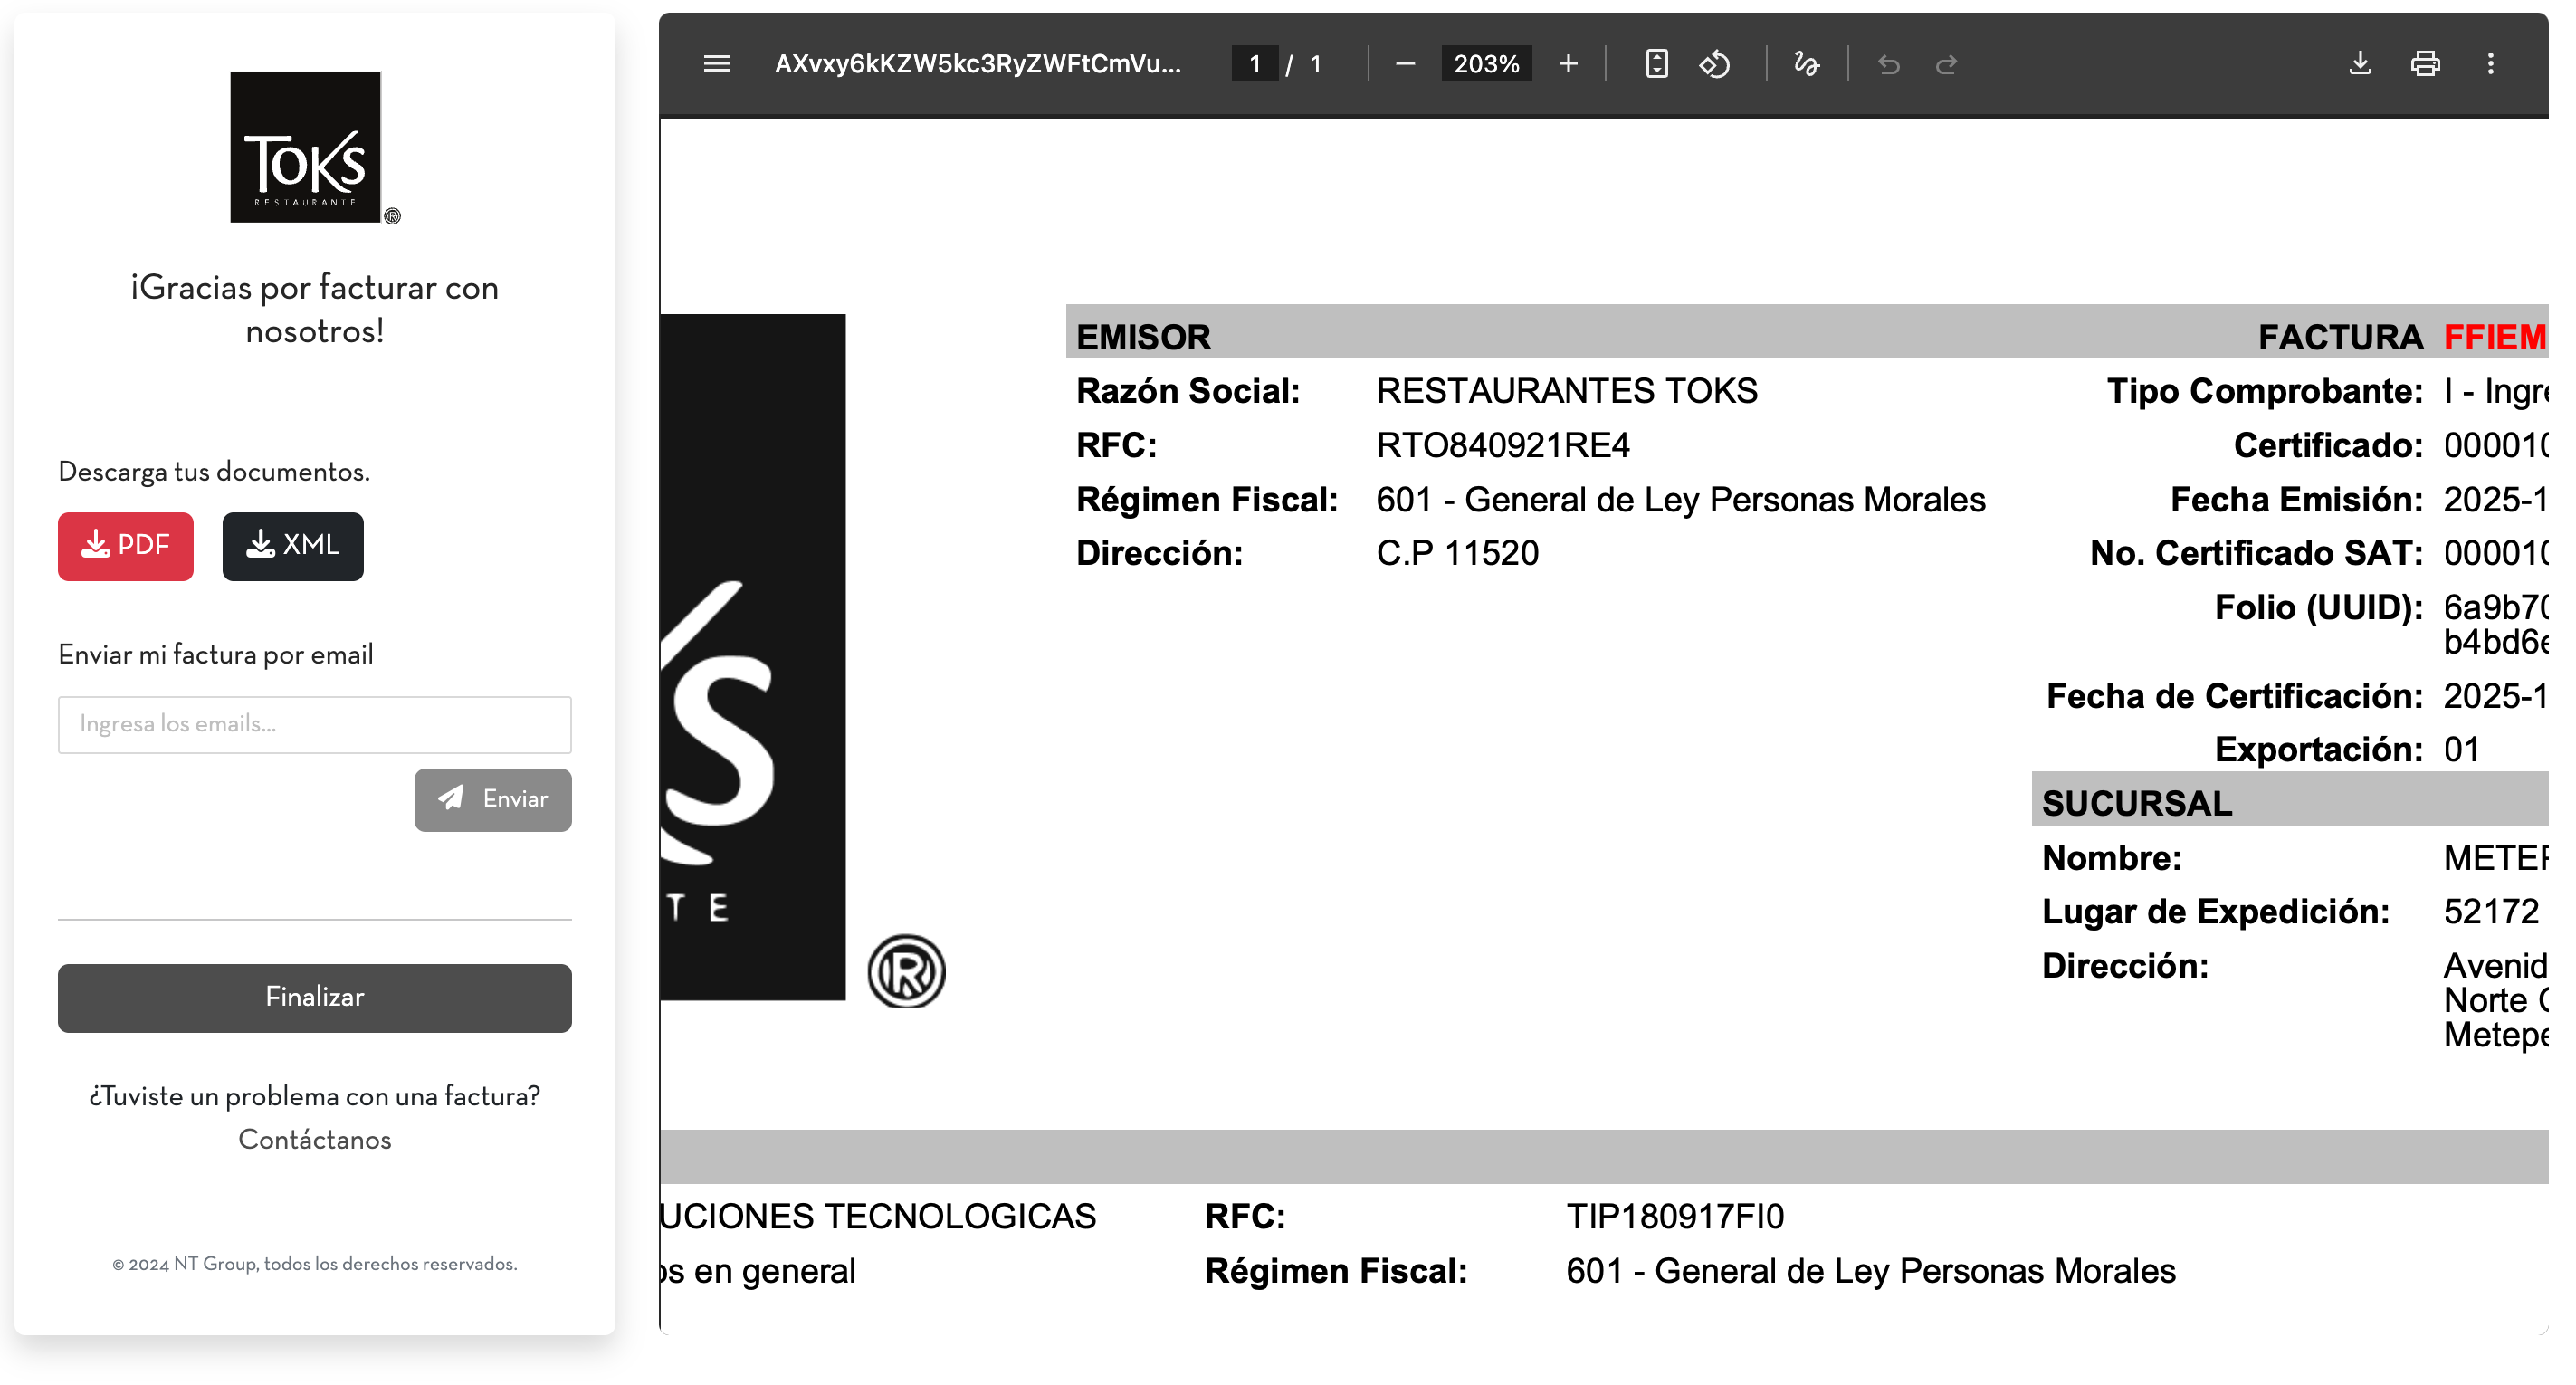Screen dimensions: 2576x1385
Task: Click the fit to page icon
Action: click(x=1656, y=64)
